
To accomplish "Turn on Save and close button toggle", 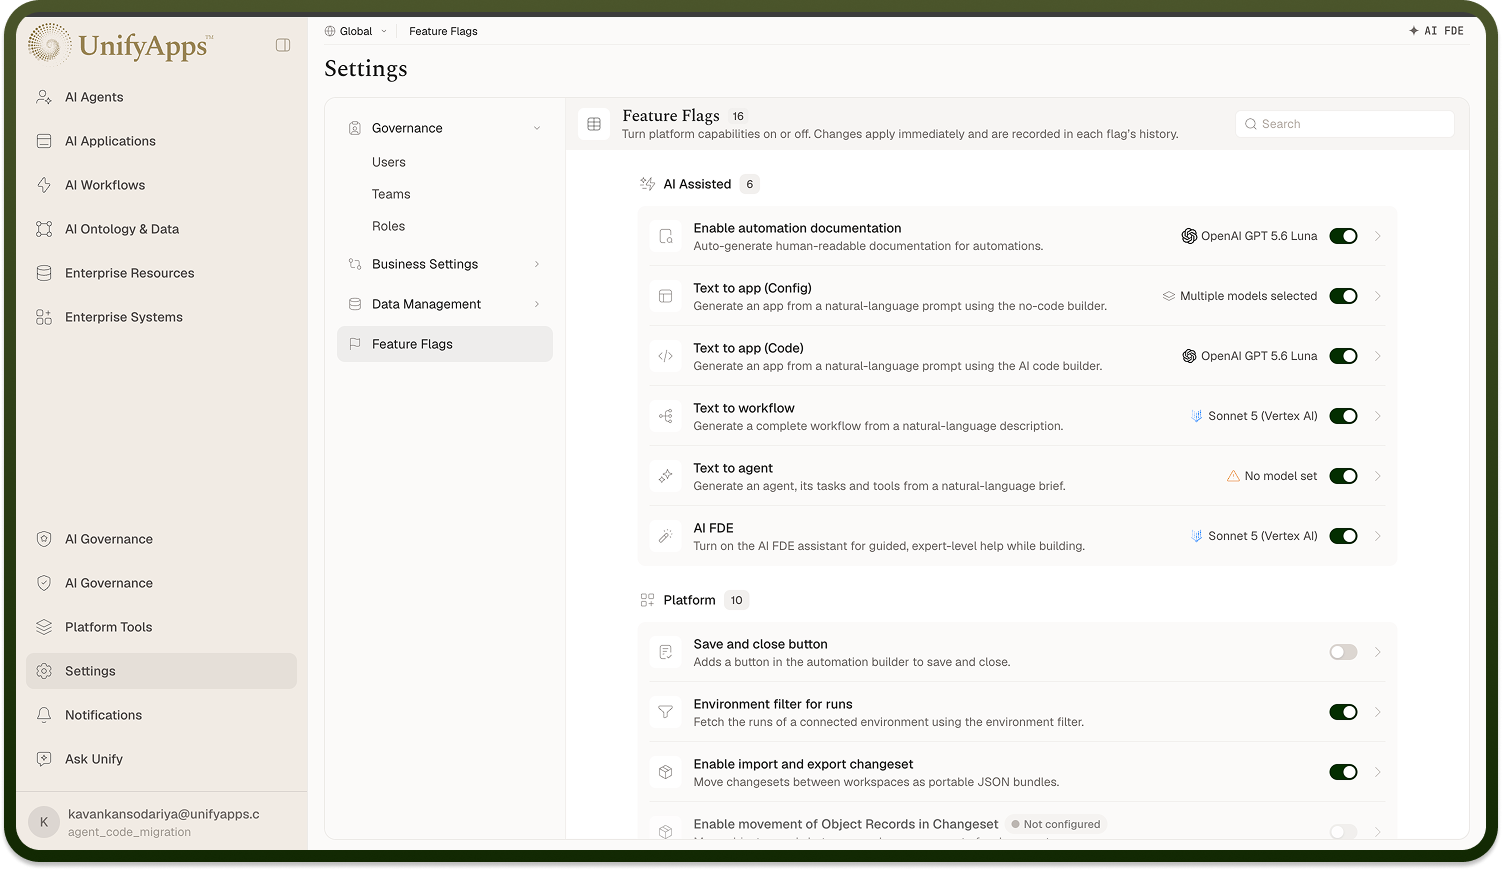I will (x=1343, y=652).
